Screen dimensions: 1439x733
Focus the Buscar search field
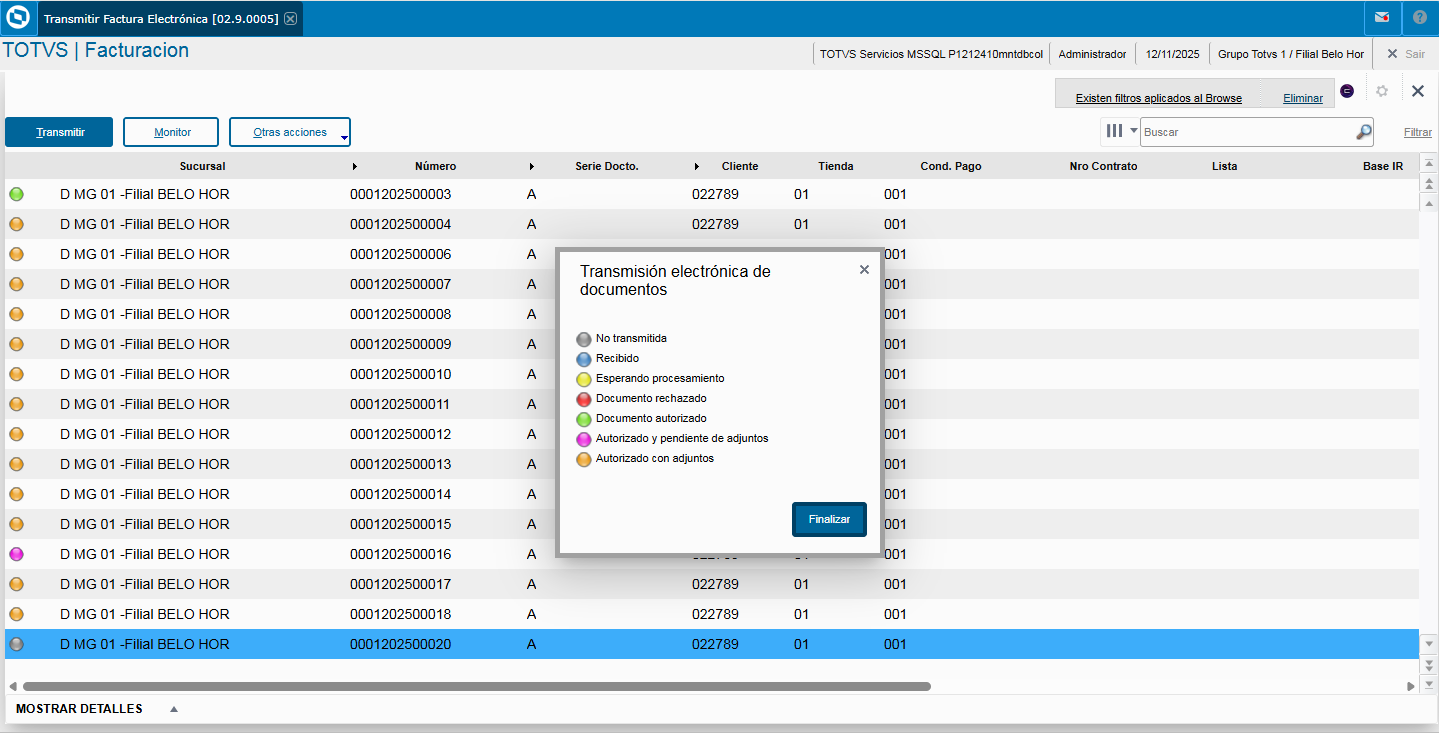1248,132
